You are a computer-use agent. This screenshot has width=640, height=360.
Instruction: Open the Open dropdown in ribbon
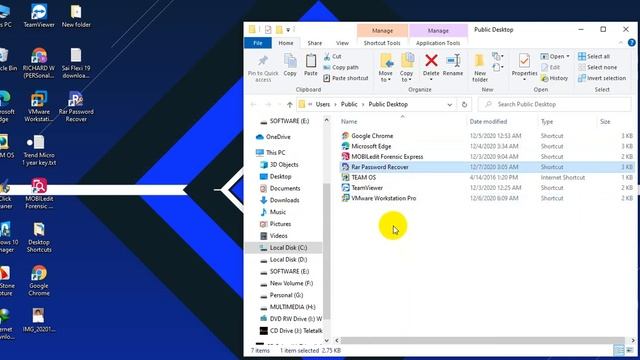click(555, 56)
